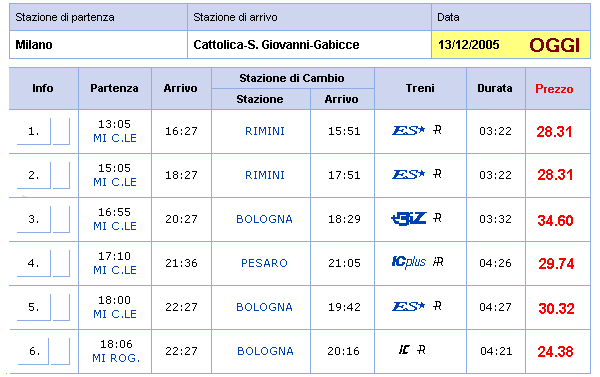Open info button 1. for 13:05 departure
Viewport: 600px width, 377px height.
tap(34, 131)
